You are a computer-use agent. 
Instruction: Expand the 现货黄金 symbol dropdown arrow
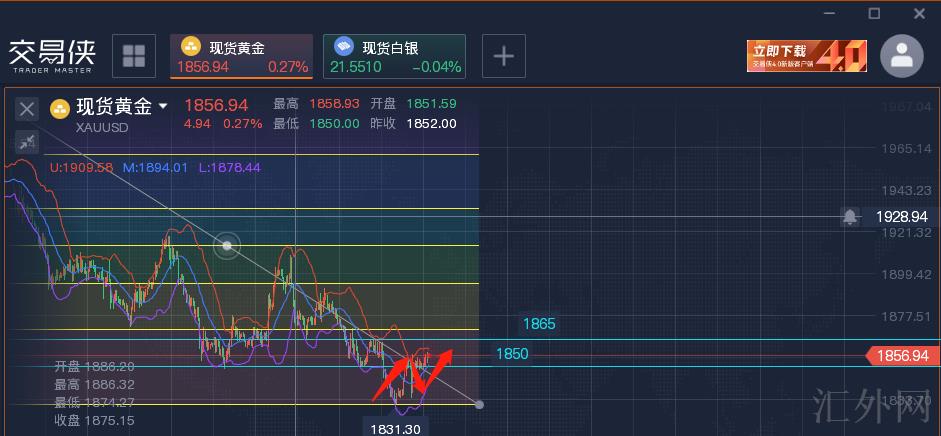[x=163, y=107]
